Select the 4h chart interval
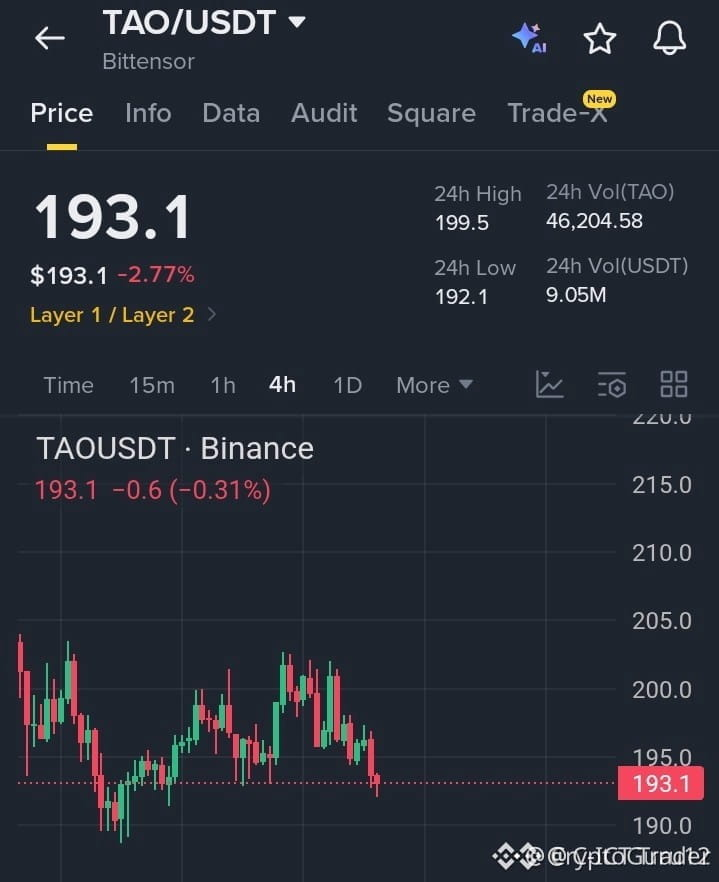The image size is (719, 882). [282, 385]
